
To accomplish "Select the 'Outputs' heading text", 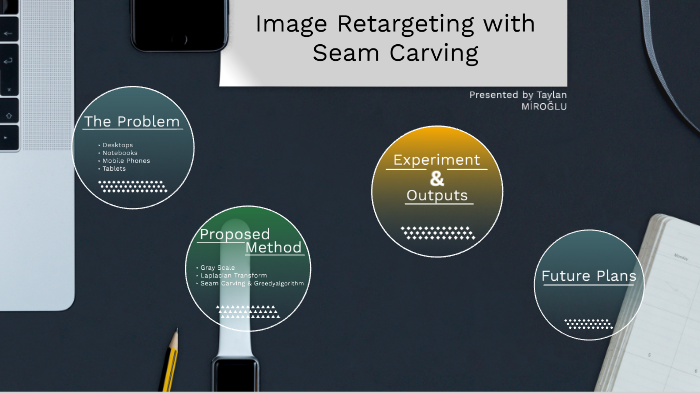I will (437, 196).
